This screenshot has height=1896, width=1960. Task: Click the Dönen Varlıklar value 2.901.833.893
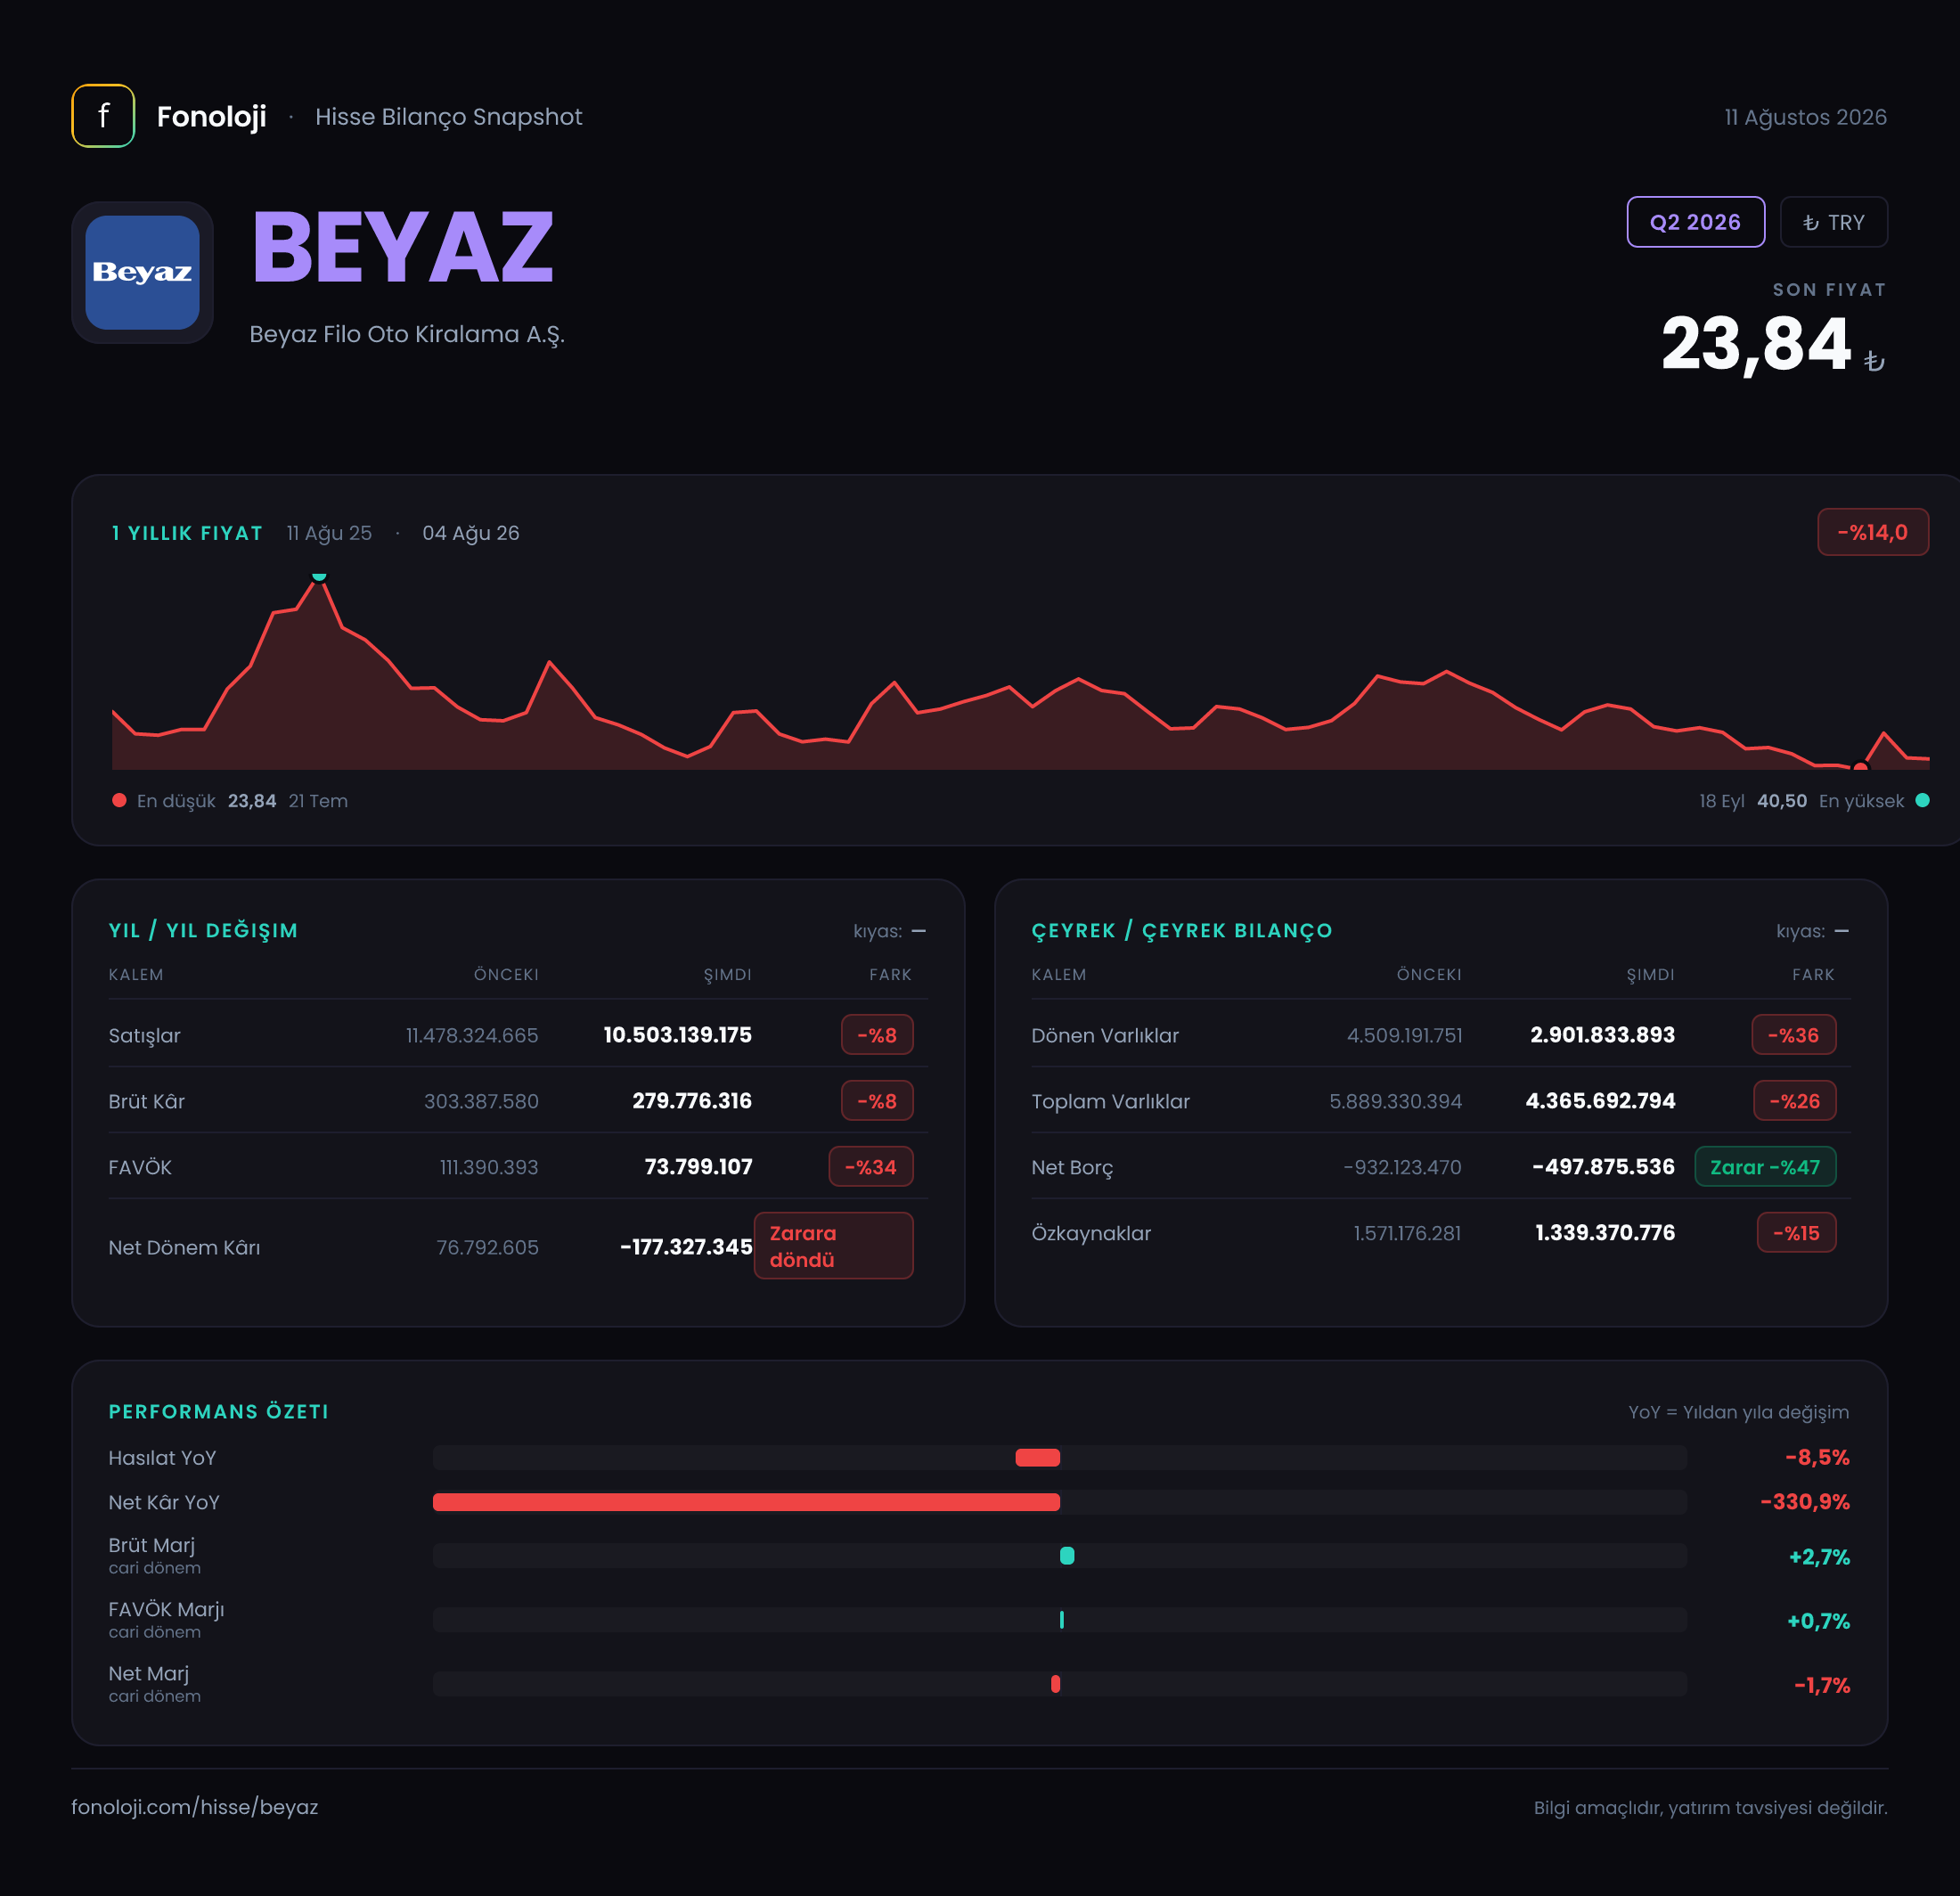coord(1602,1035)
